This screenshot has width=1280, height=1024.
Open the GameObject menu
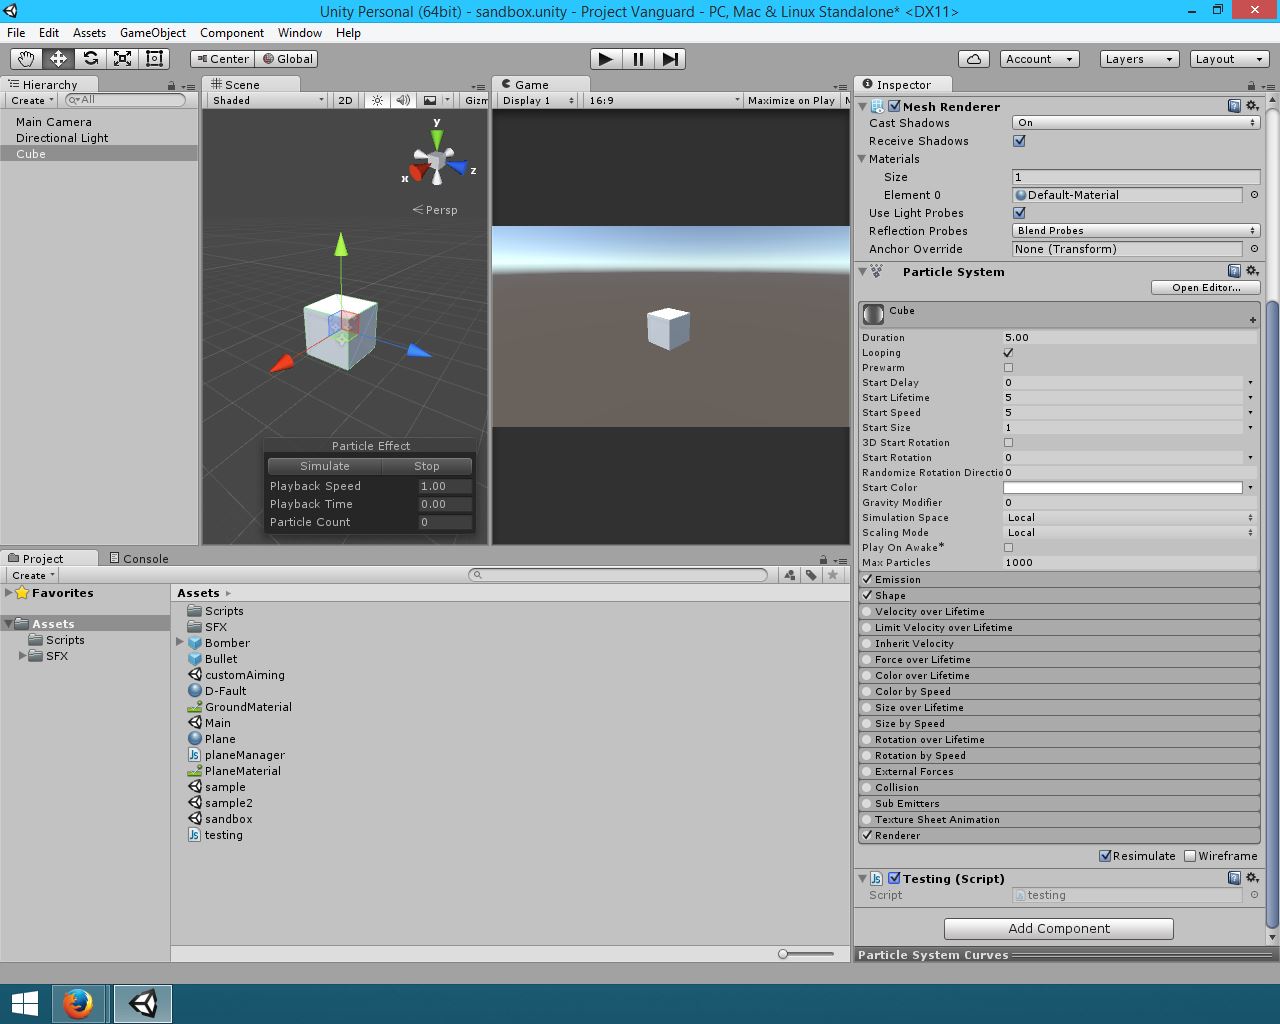point(152,33)
